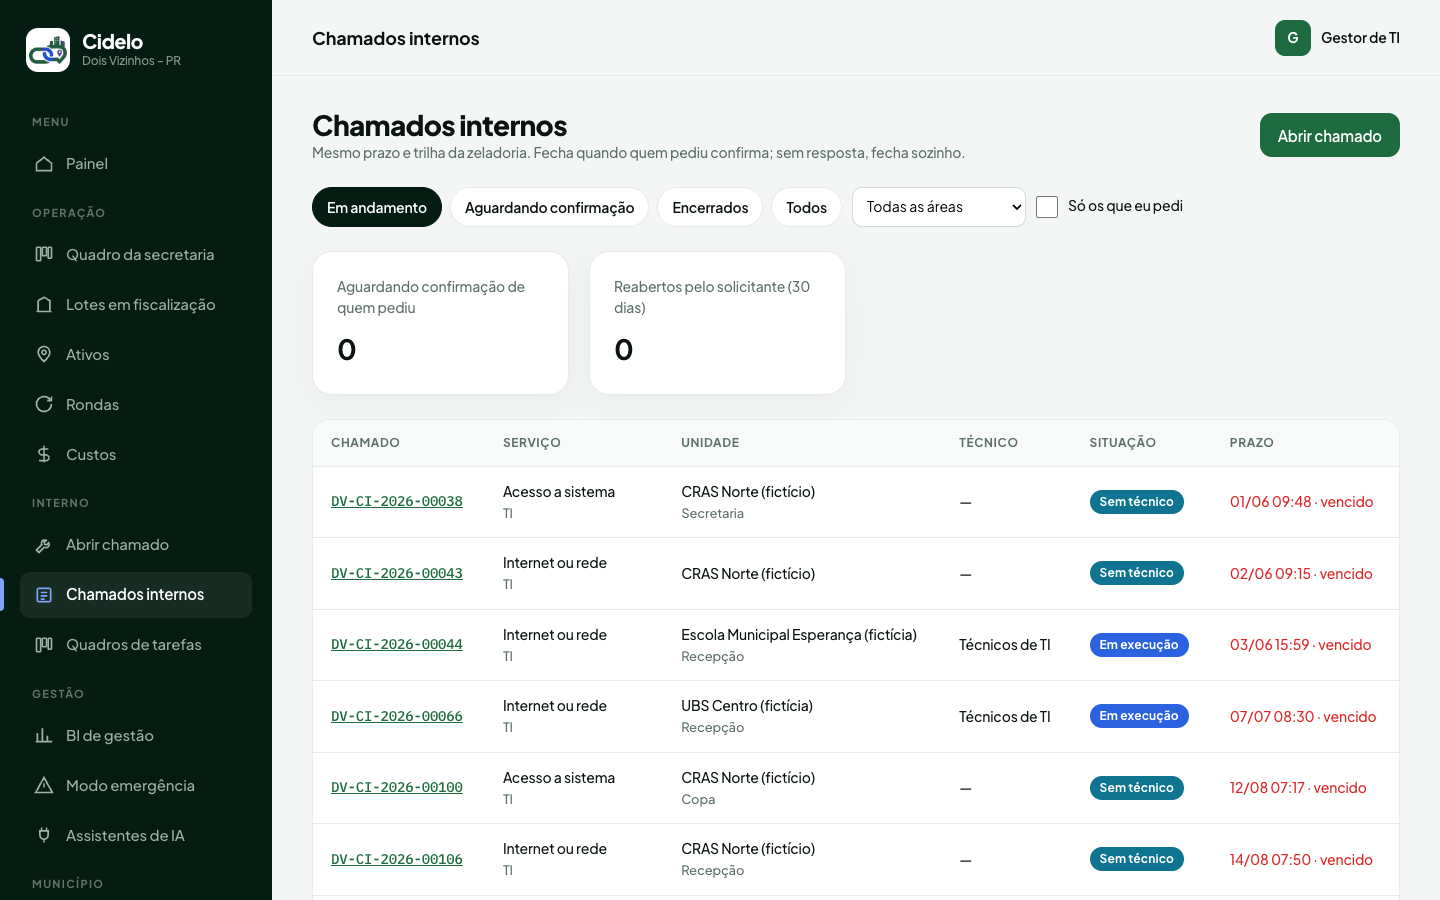Switch to the 'Encerrados' tab
The image size is (1440, 900).
710,207
